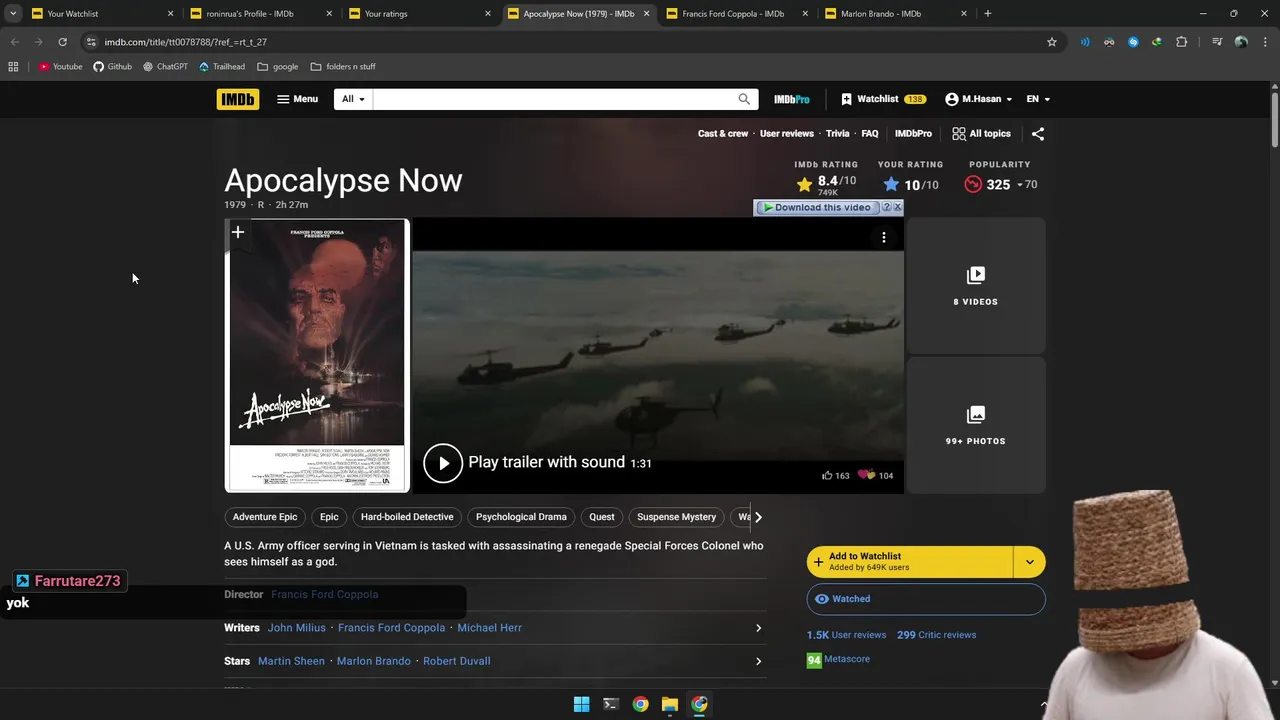This screenshot has height=720, width=1280.
Task: Open 299 Critic reviews link
Action: tap(936, 635)
